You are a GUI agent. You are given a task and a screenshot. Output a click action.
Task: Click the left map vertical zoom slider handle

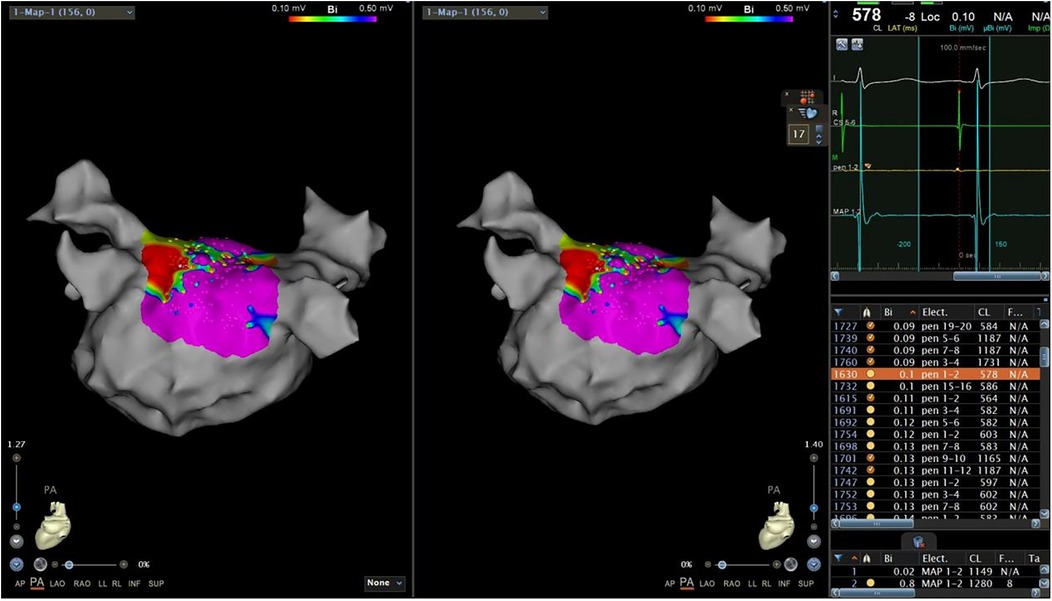coord(17,508)
